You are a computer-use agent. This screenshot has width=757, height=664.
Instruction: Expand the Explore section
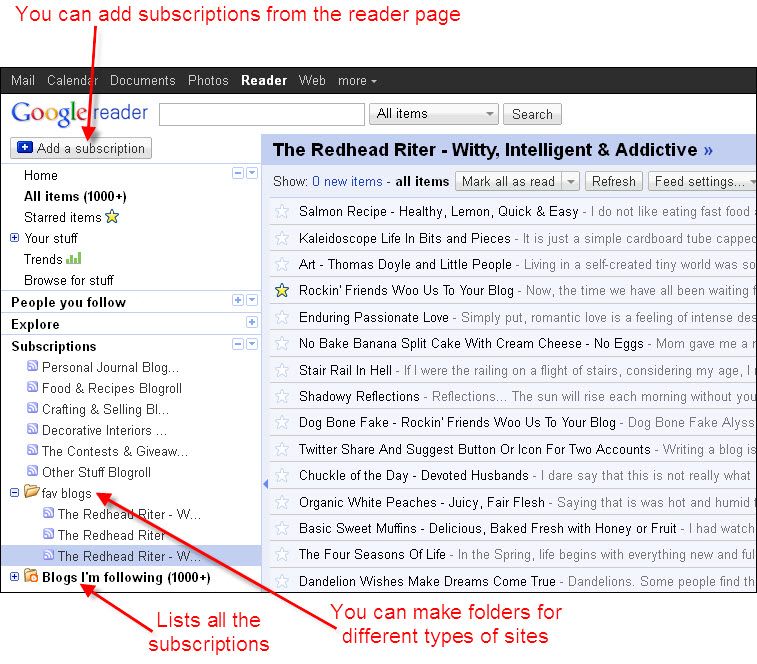coord(252,322)
